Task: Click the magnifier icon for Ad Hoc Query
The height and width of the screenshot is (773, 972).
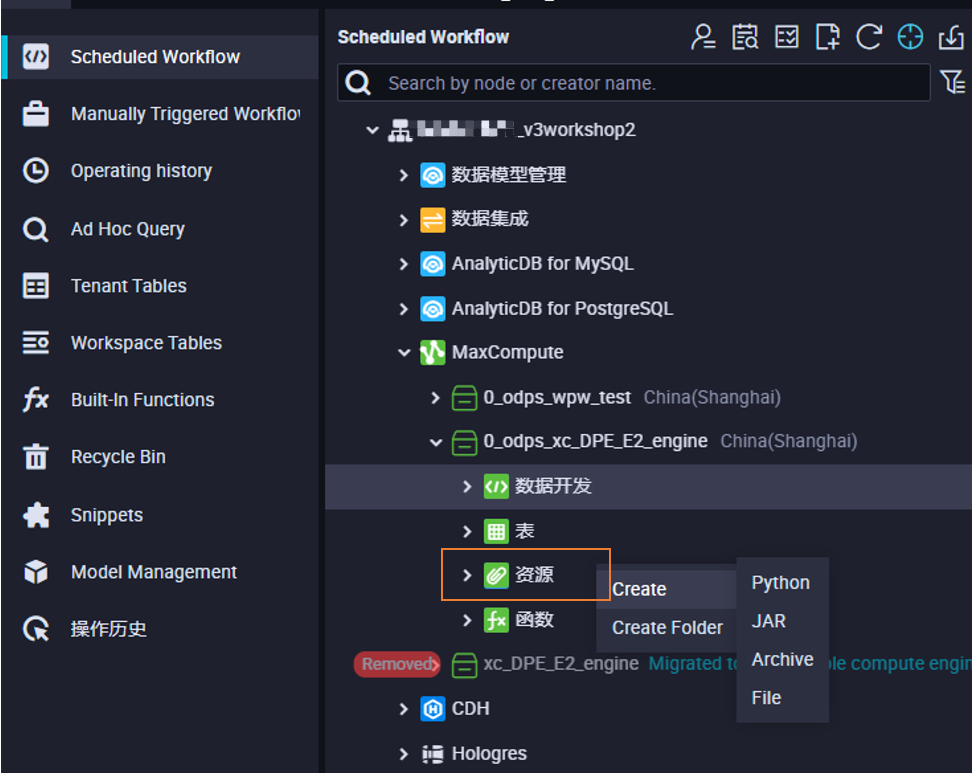Action: pos(35,229)
